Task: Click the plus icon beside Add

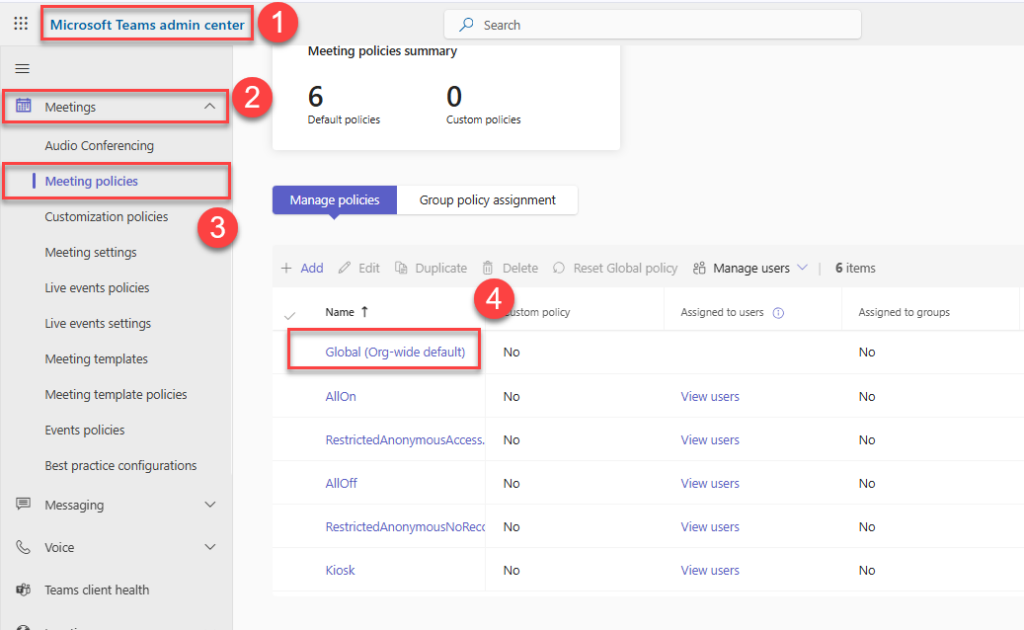Action: point(286,268)
